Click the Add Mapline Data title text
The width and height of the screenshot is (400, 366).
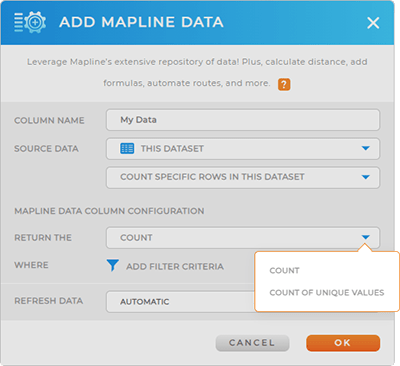[x=141, y=22]
